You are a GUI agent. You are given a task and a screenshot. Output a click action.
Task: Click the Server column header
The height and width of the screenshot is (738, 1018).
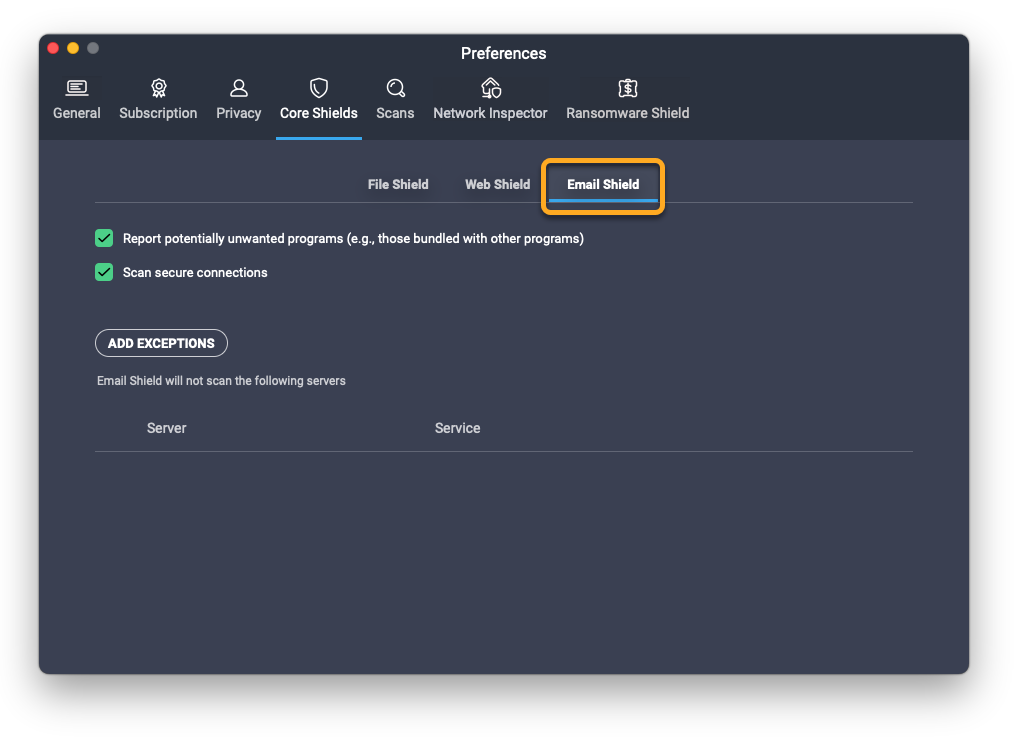click(x=167, y=428)
